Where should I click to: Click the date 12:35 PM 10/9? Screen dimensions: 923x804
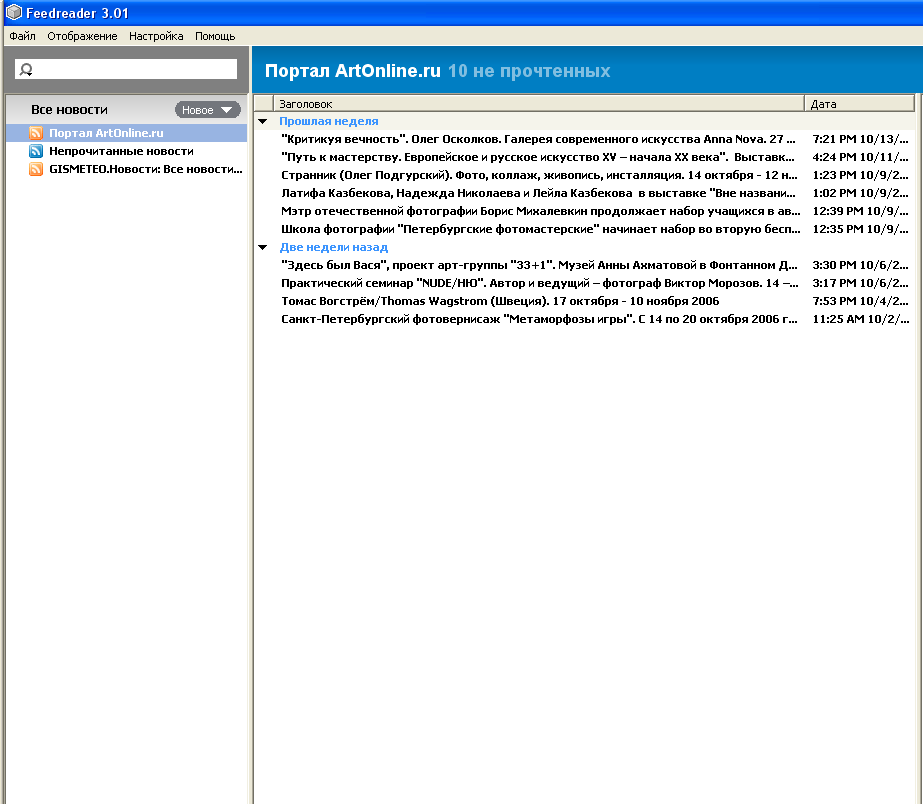[861, 229]
